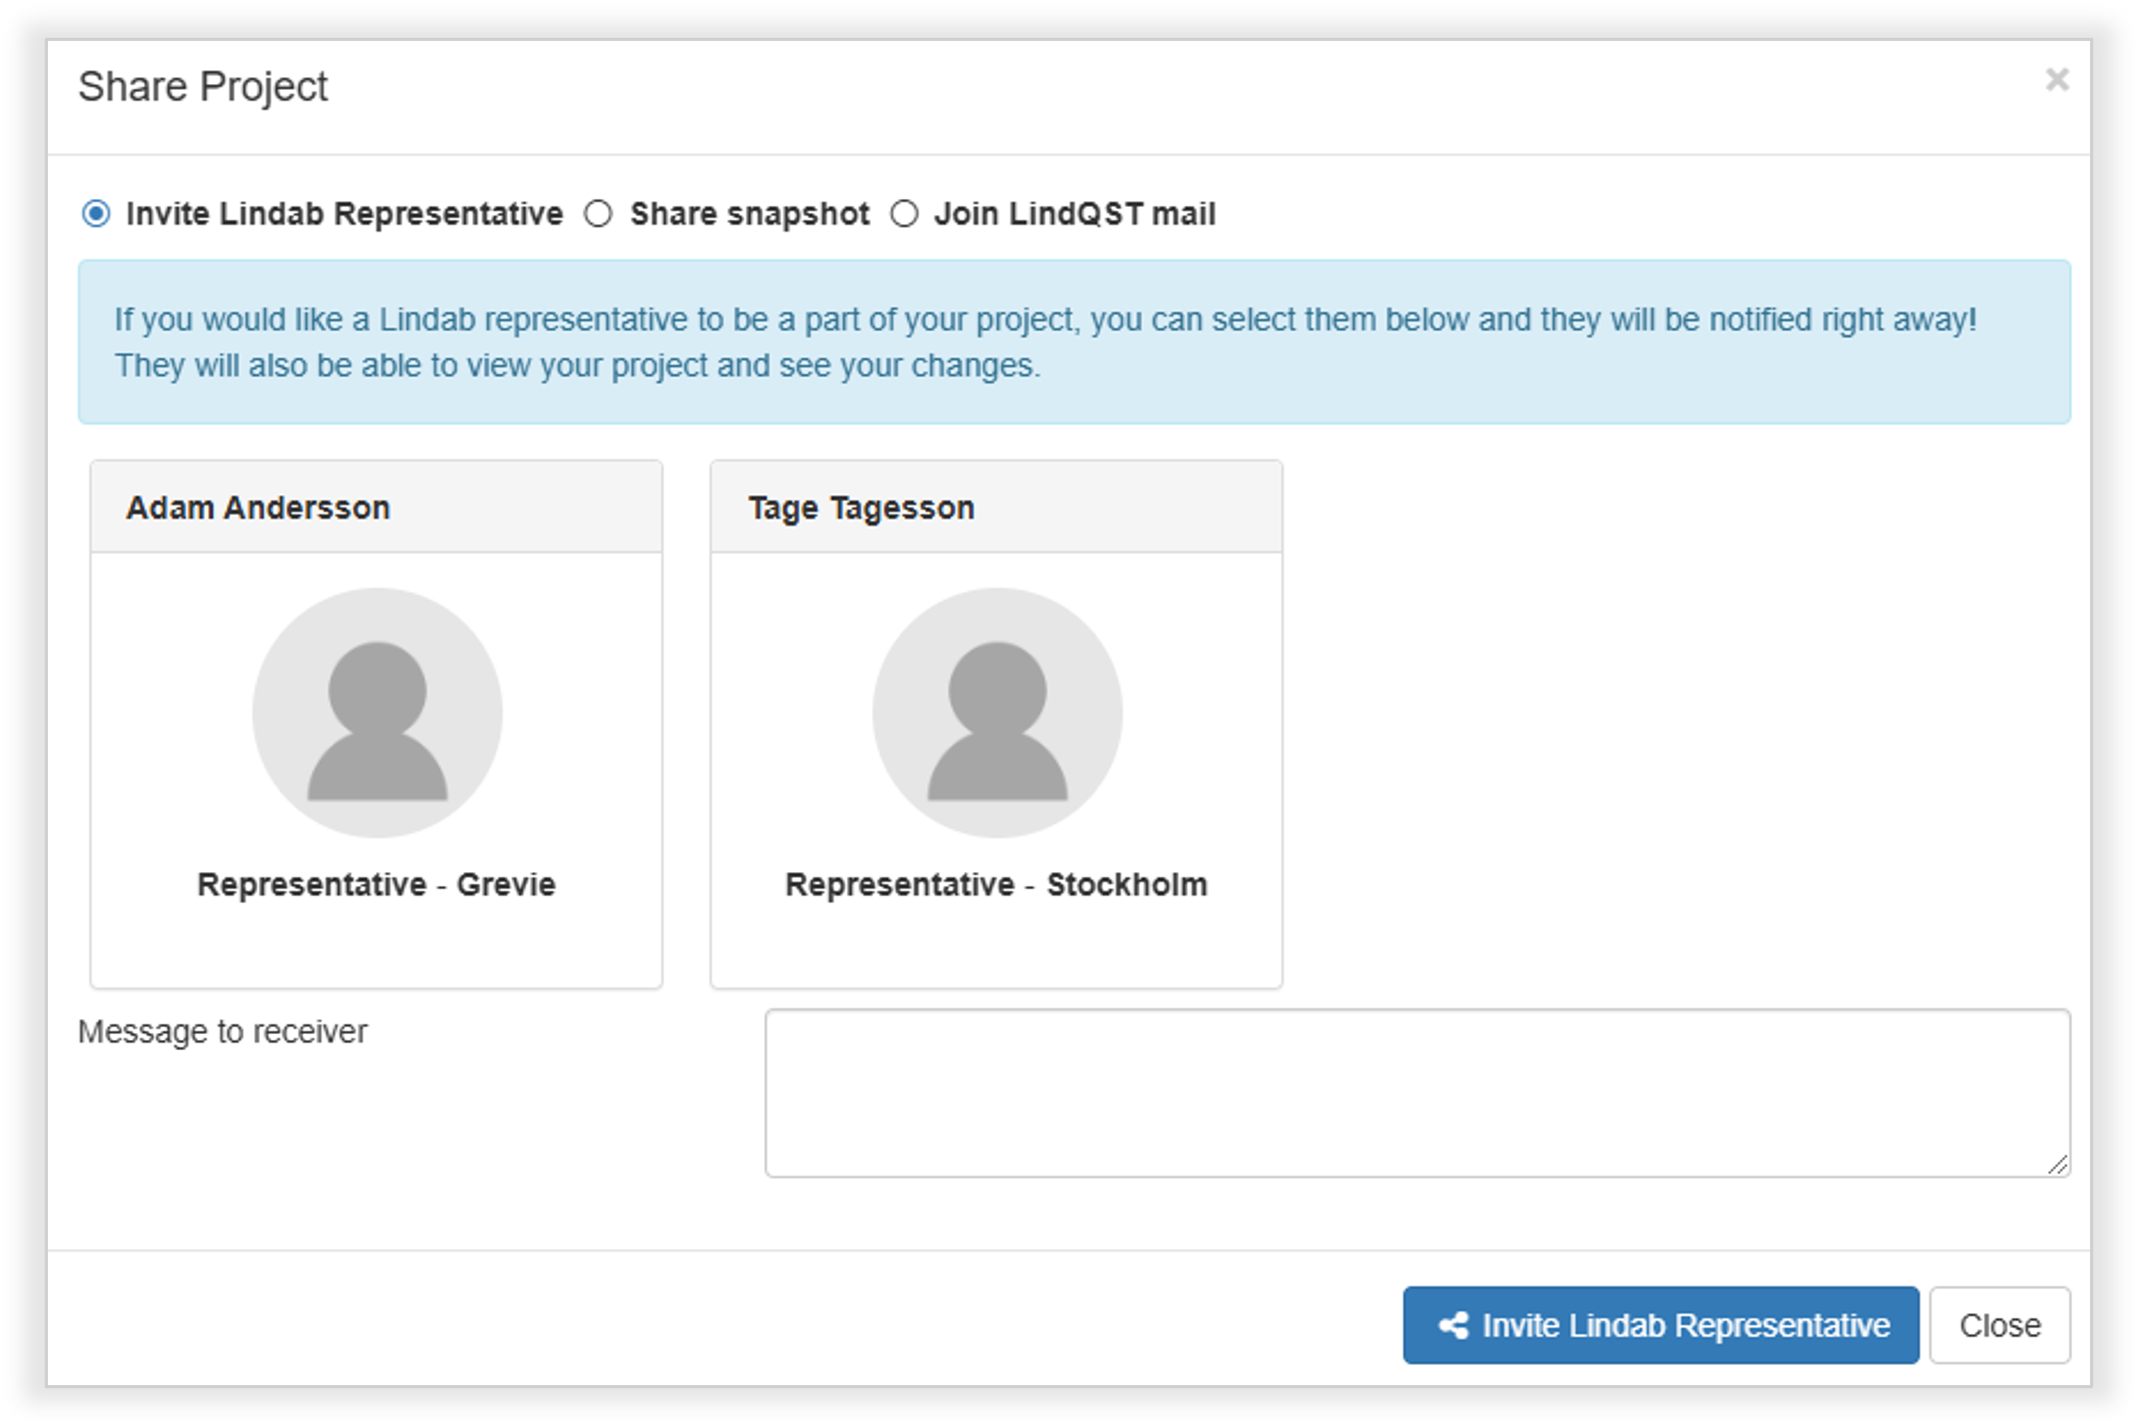This screenshot has width=2138, height=1426.
Task: Click Tage Tagesson's avatar icon
Action: point(997,713)
